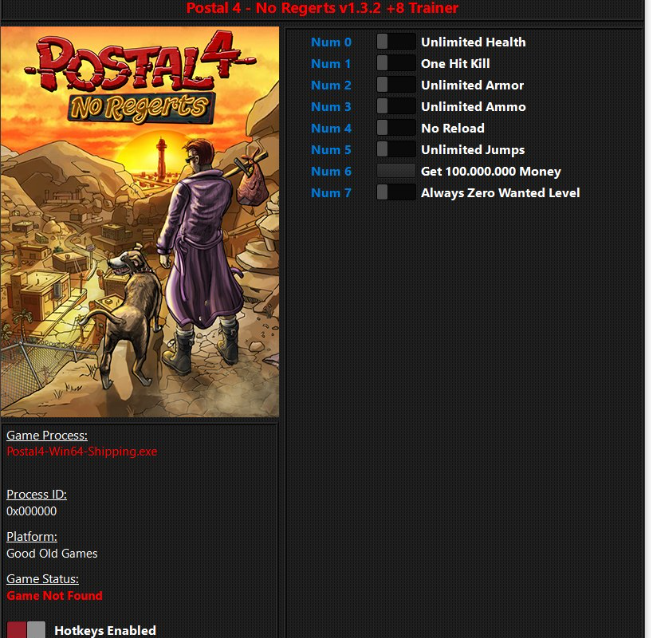
Task: Click the Num 7 hotkey label
Action: [x=331, y=193]
